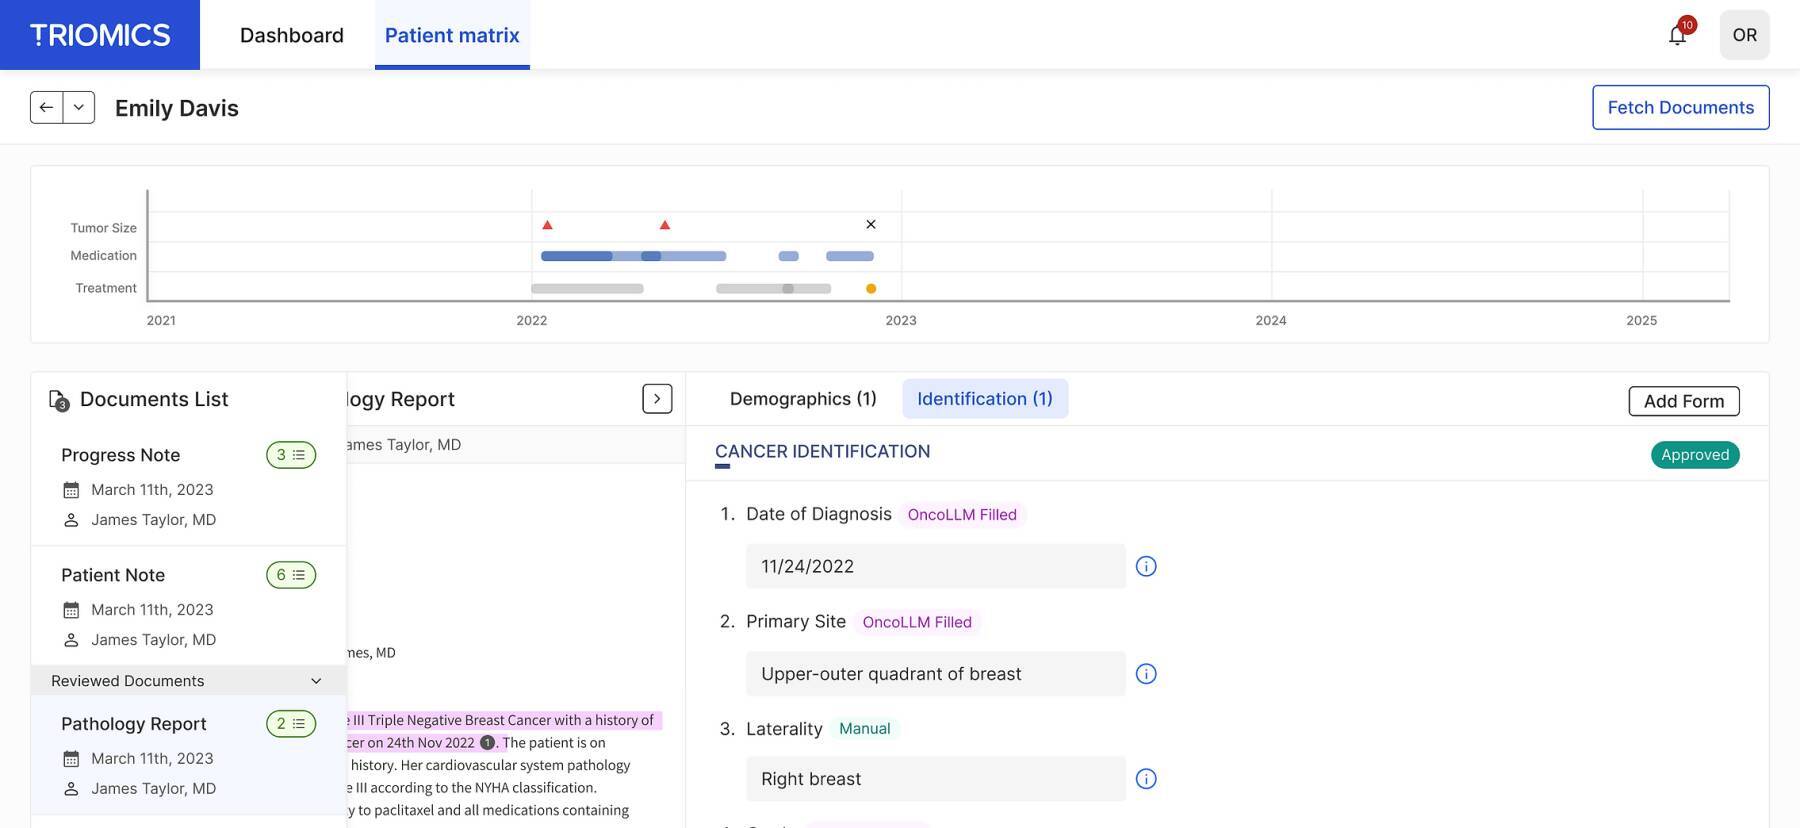Collapse the Reviewed Documents section
1800x828 pixels.
pyautogui.click(x=316, y=681)
